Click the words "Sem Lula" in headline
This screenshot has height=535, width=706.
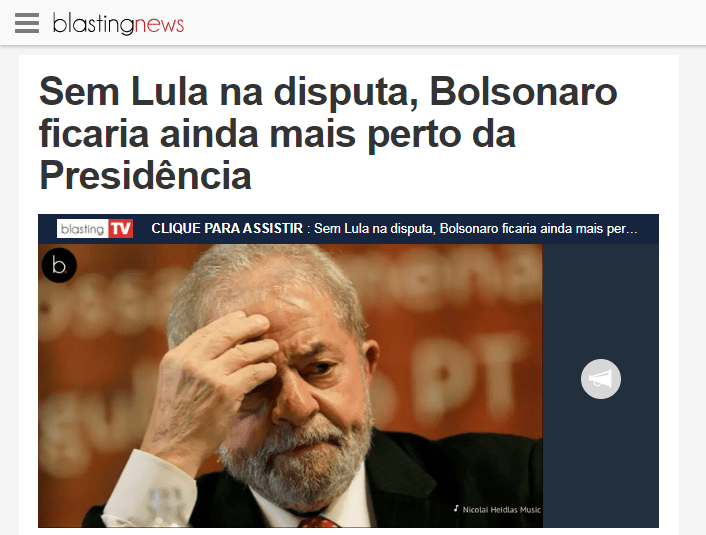pyautogui.click(x=123, y=92)
